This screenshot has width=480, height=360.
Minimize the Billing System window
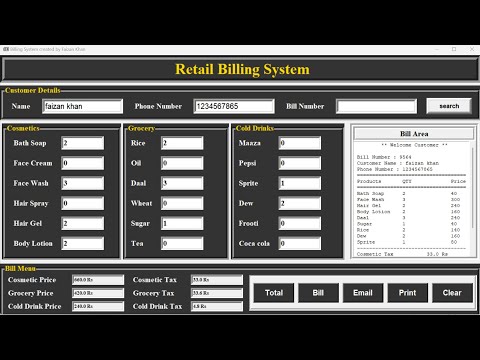pyautogui.click(x=437, y=49)
